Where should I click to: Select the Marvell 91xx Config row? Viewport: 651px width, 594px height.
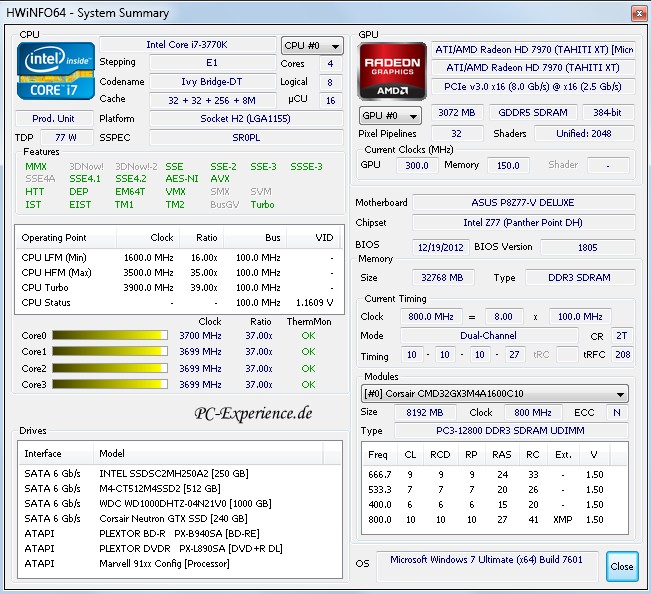pos(180,563)
